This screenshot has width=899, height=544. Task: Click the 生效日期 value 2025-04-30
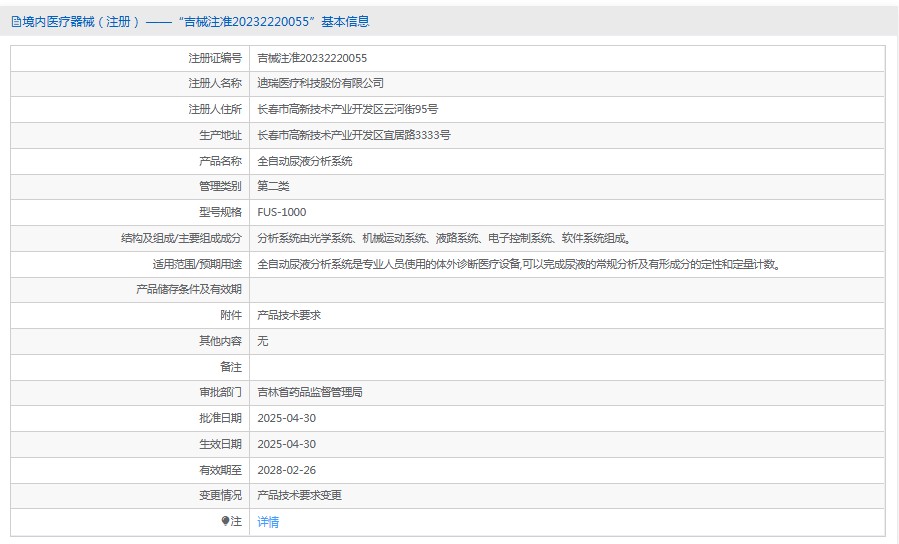click(x=287, y=444)
